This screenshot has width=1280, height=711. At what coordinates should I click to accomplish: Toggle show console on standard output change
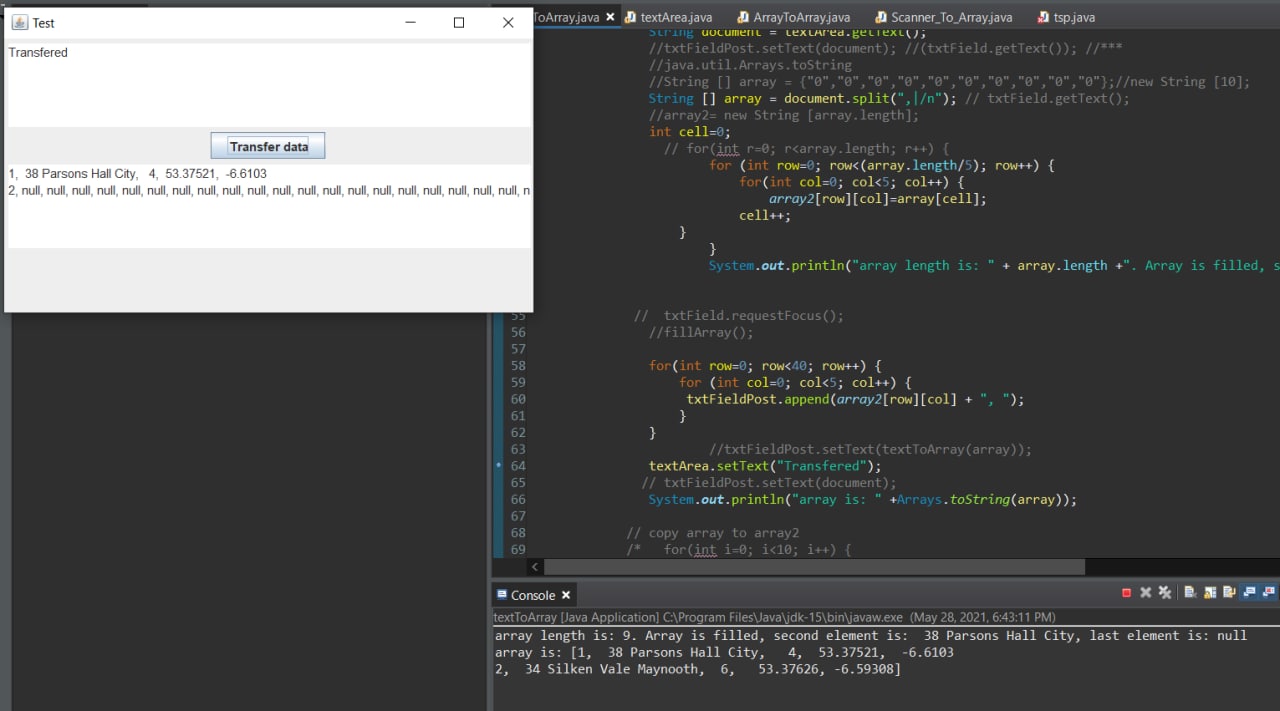[x=1249, y=593]
